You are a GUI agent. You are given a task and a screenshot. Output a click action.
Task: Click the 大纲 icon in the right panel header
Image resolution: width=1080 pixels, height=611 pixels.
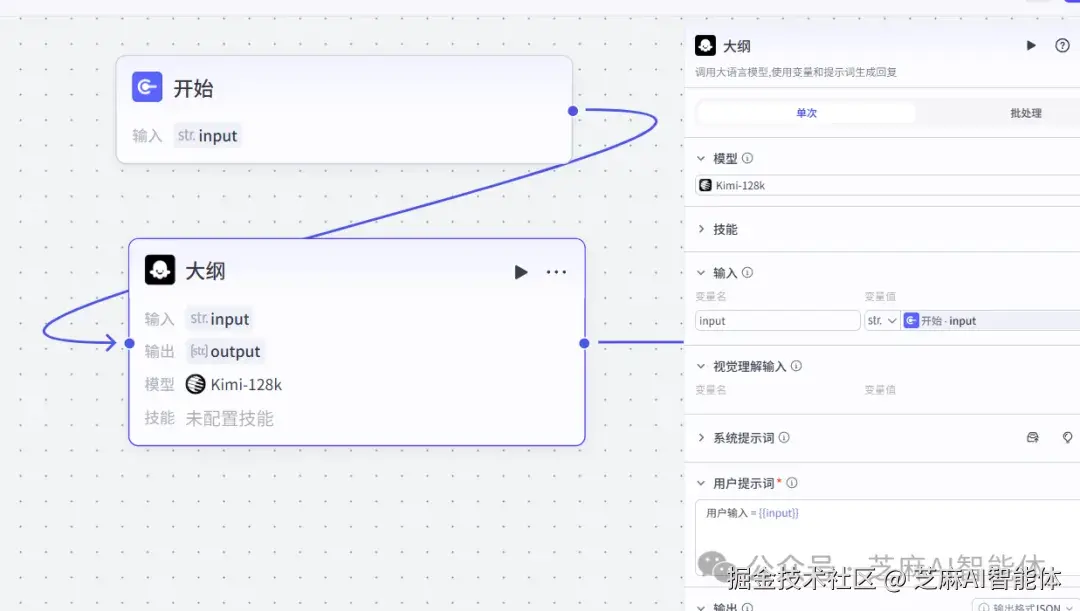(703, 45)
